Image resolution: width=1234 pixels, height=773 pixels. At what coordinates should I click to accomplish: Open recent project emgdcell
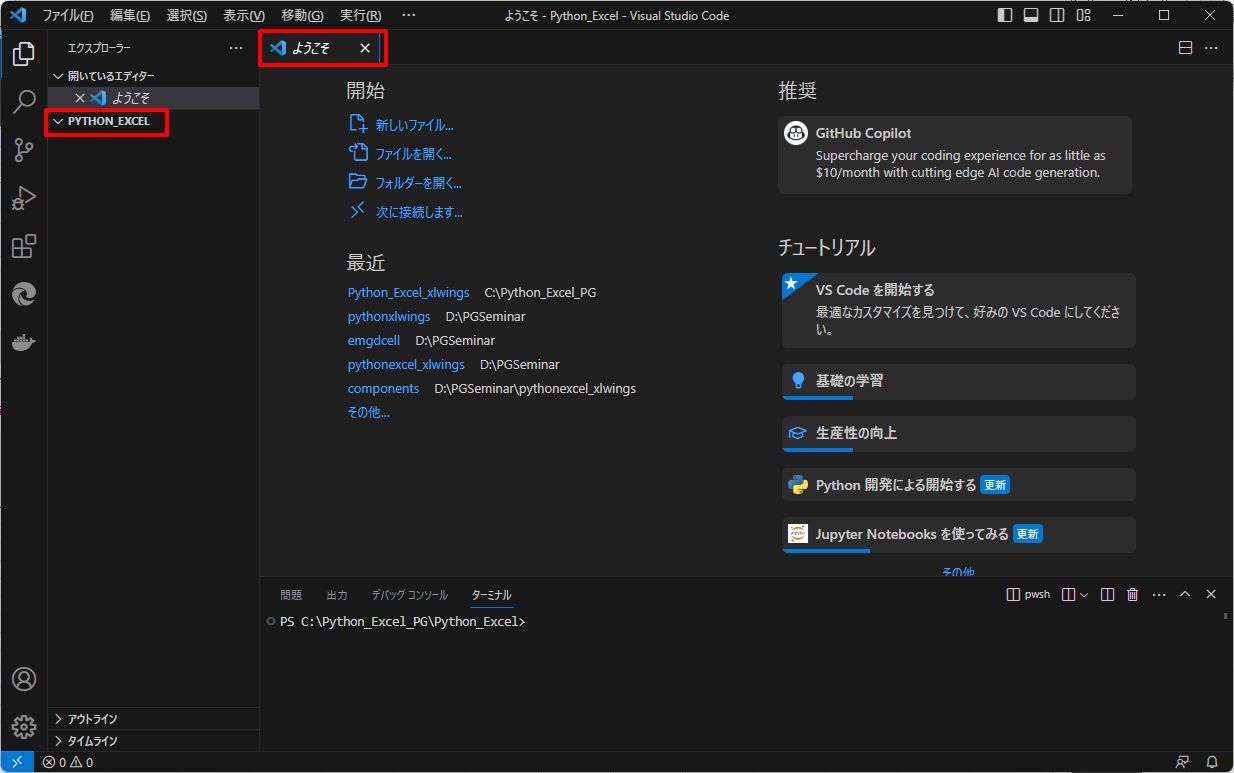coord(374,341)
